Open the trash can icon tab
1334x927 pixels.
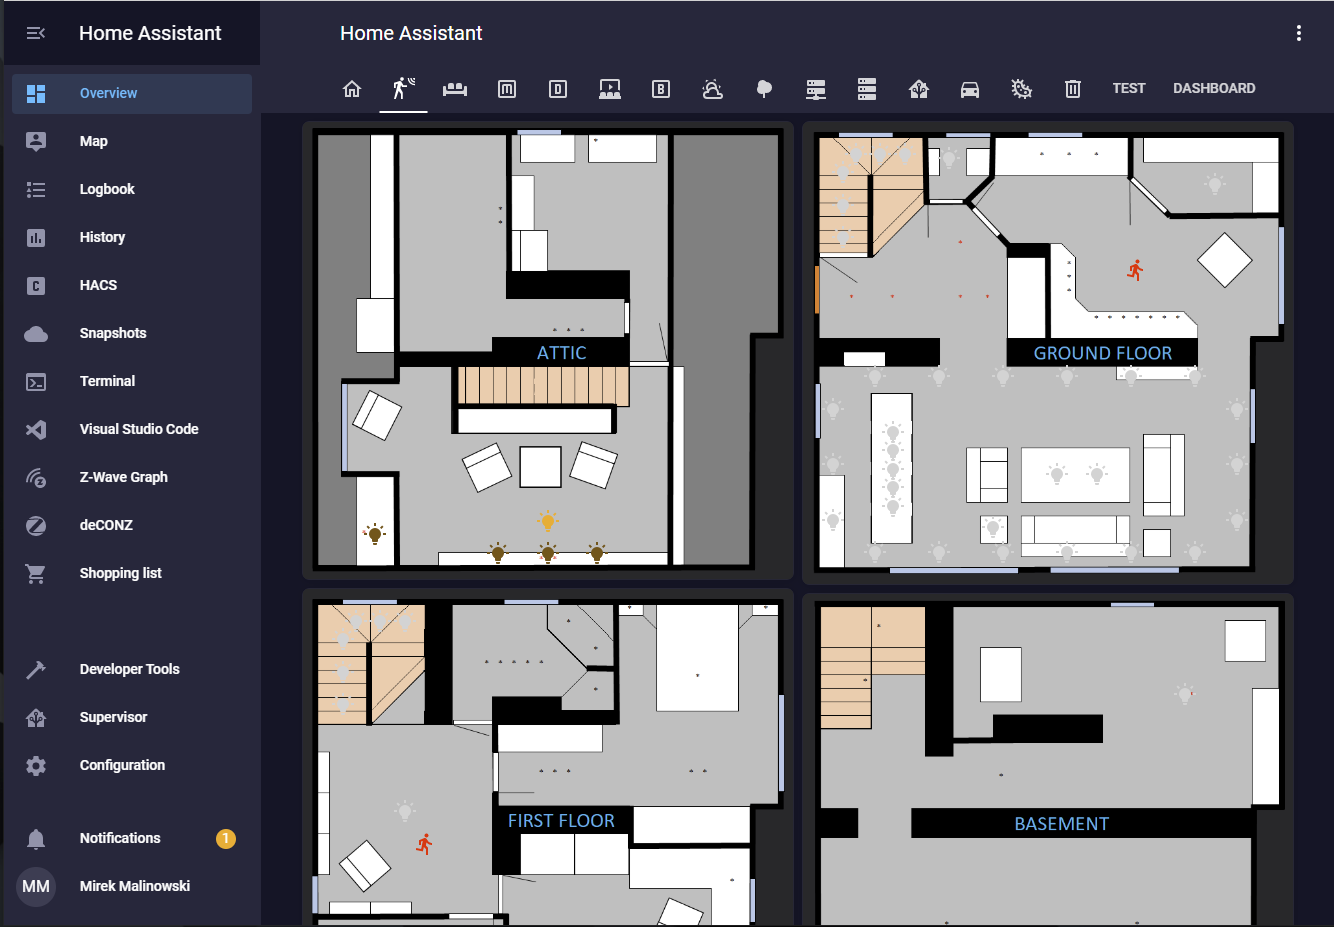pos(1073,89)
